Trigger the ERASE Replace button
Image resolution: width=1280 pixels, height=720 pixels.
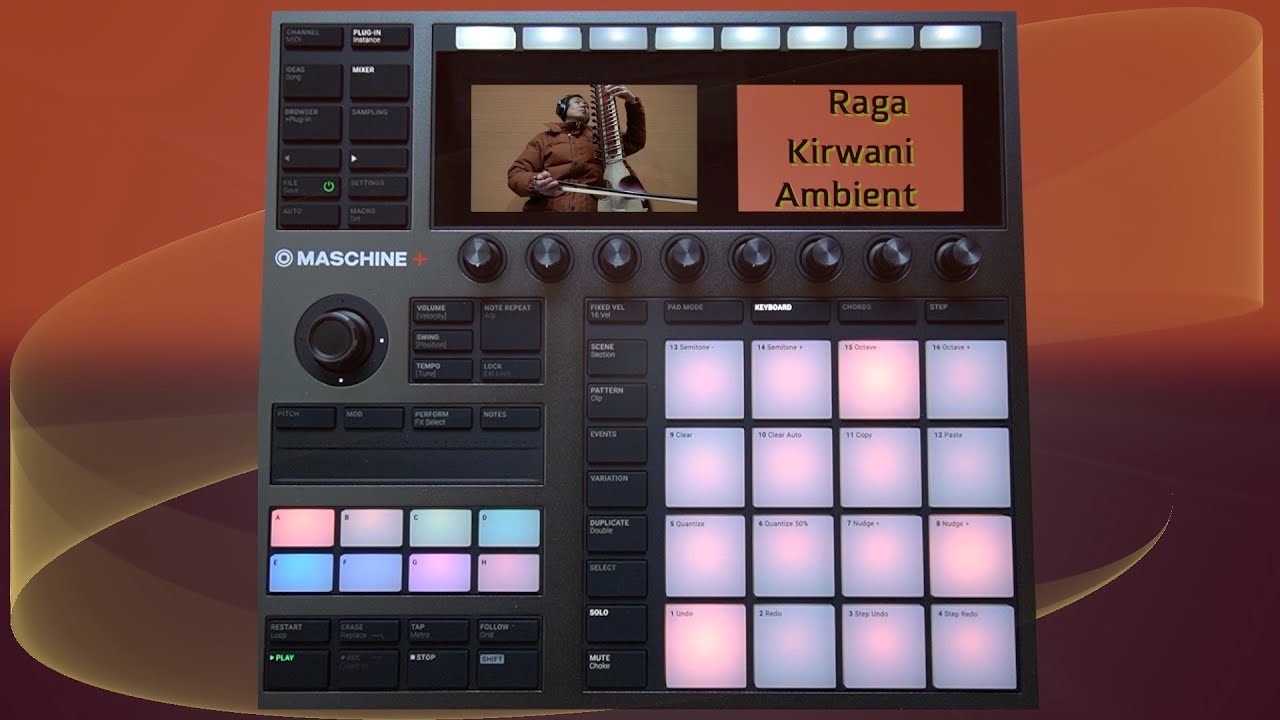367,631
